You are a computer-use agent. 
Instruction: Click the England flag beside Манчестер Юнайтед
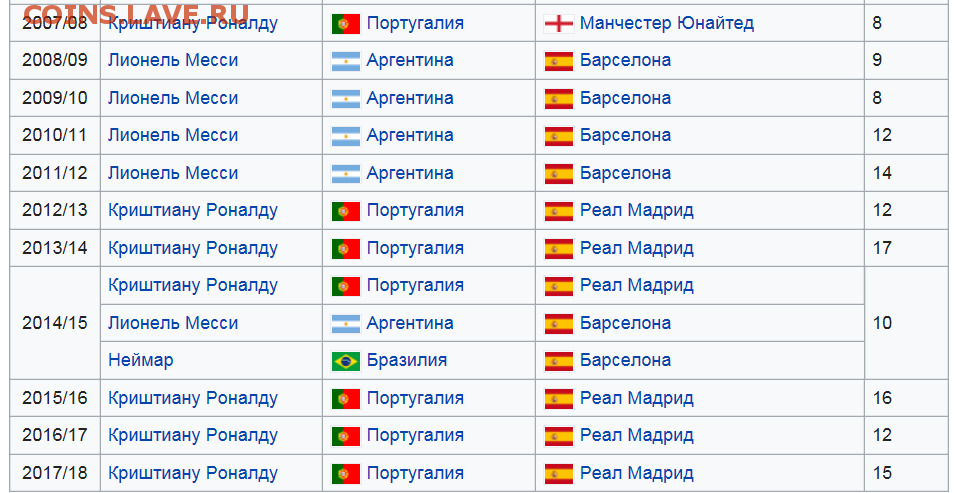559,24
